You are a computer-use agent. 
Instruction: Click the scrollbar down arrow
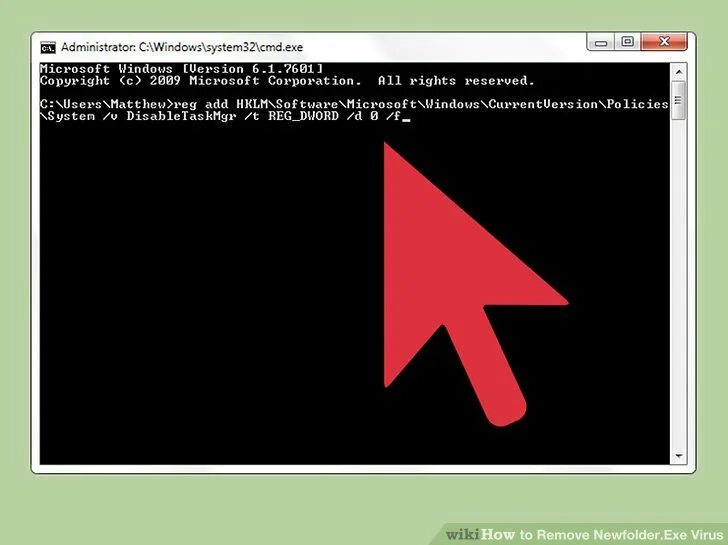tap(679, 456)
